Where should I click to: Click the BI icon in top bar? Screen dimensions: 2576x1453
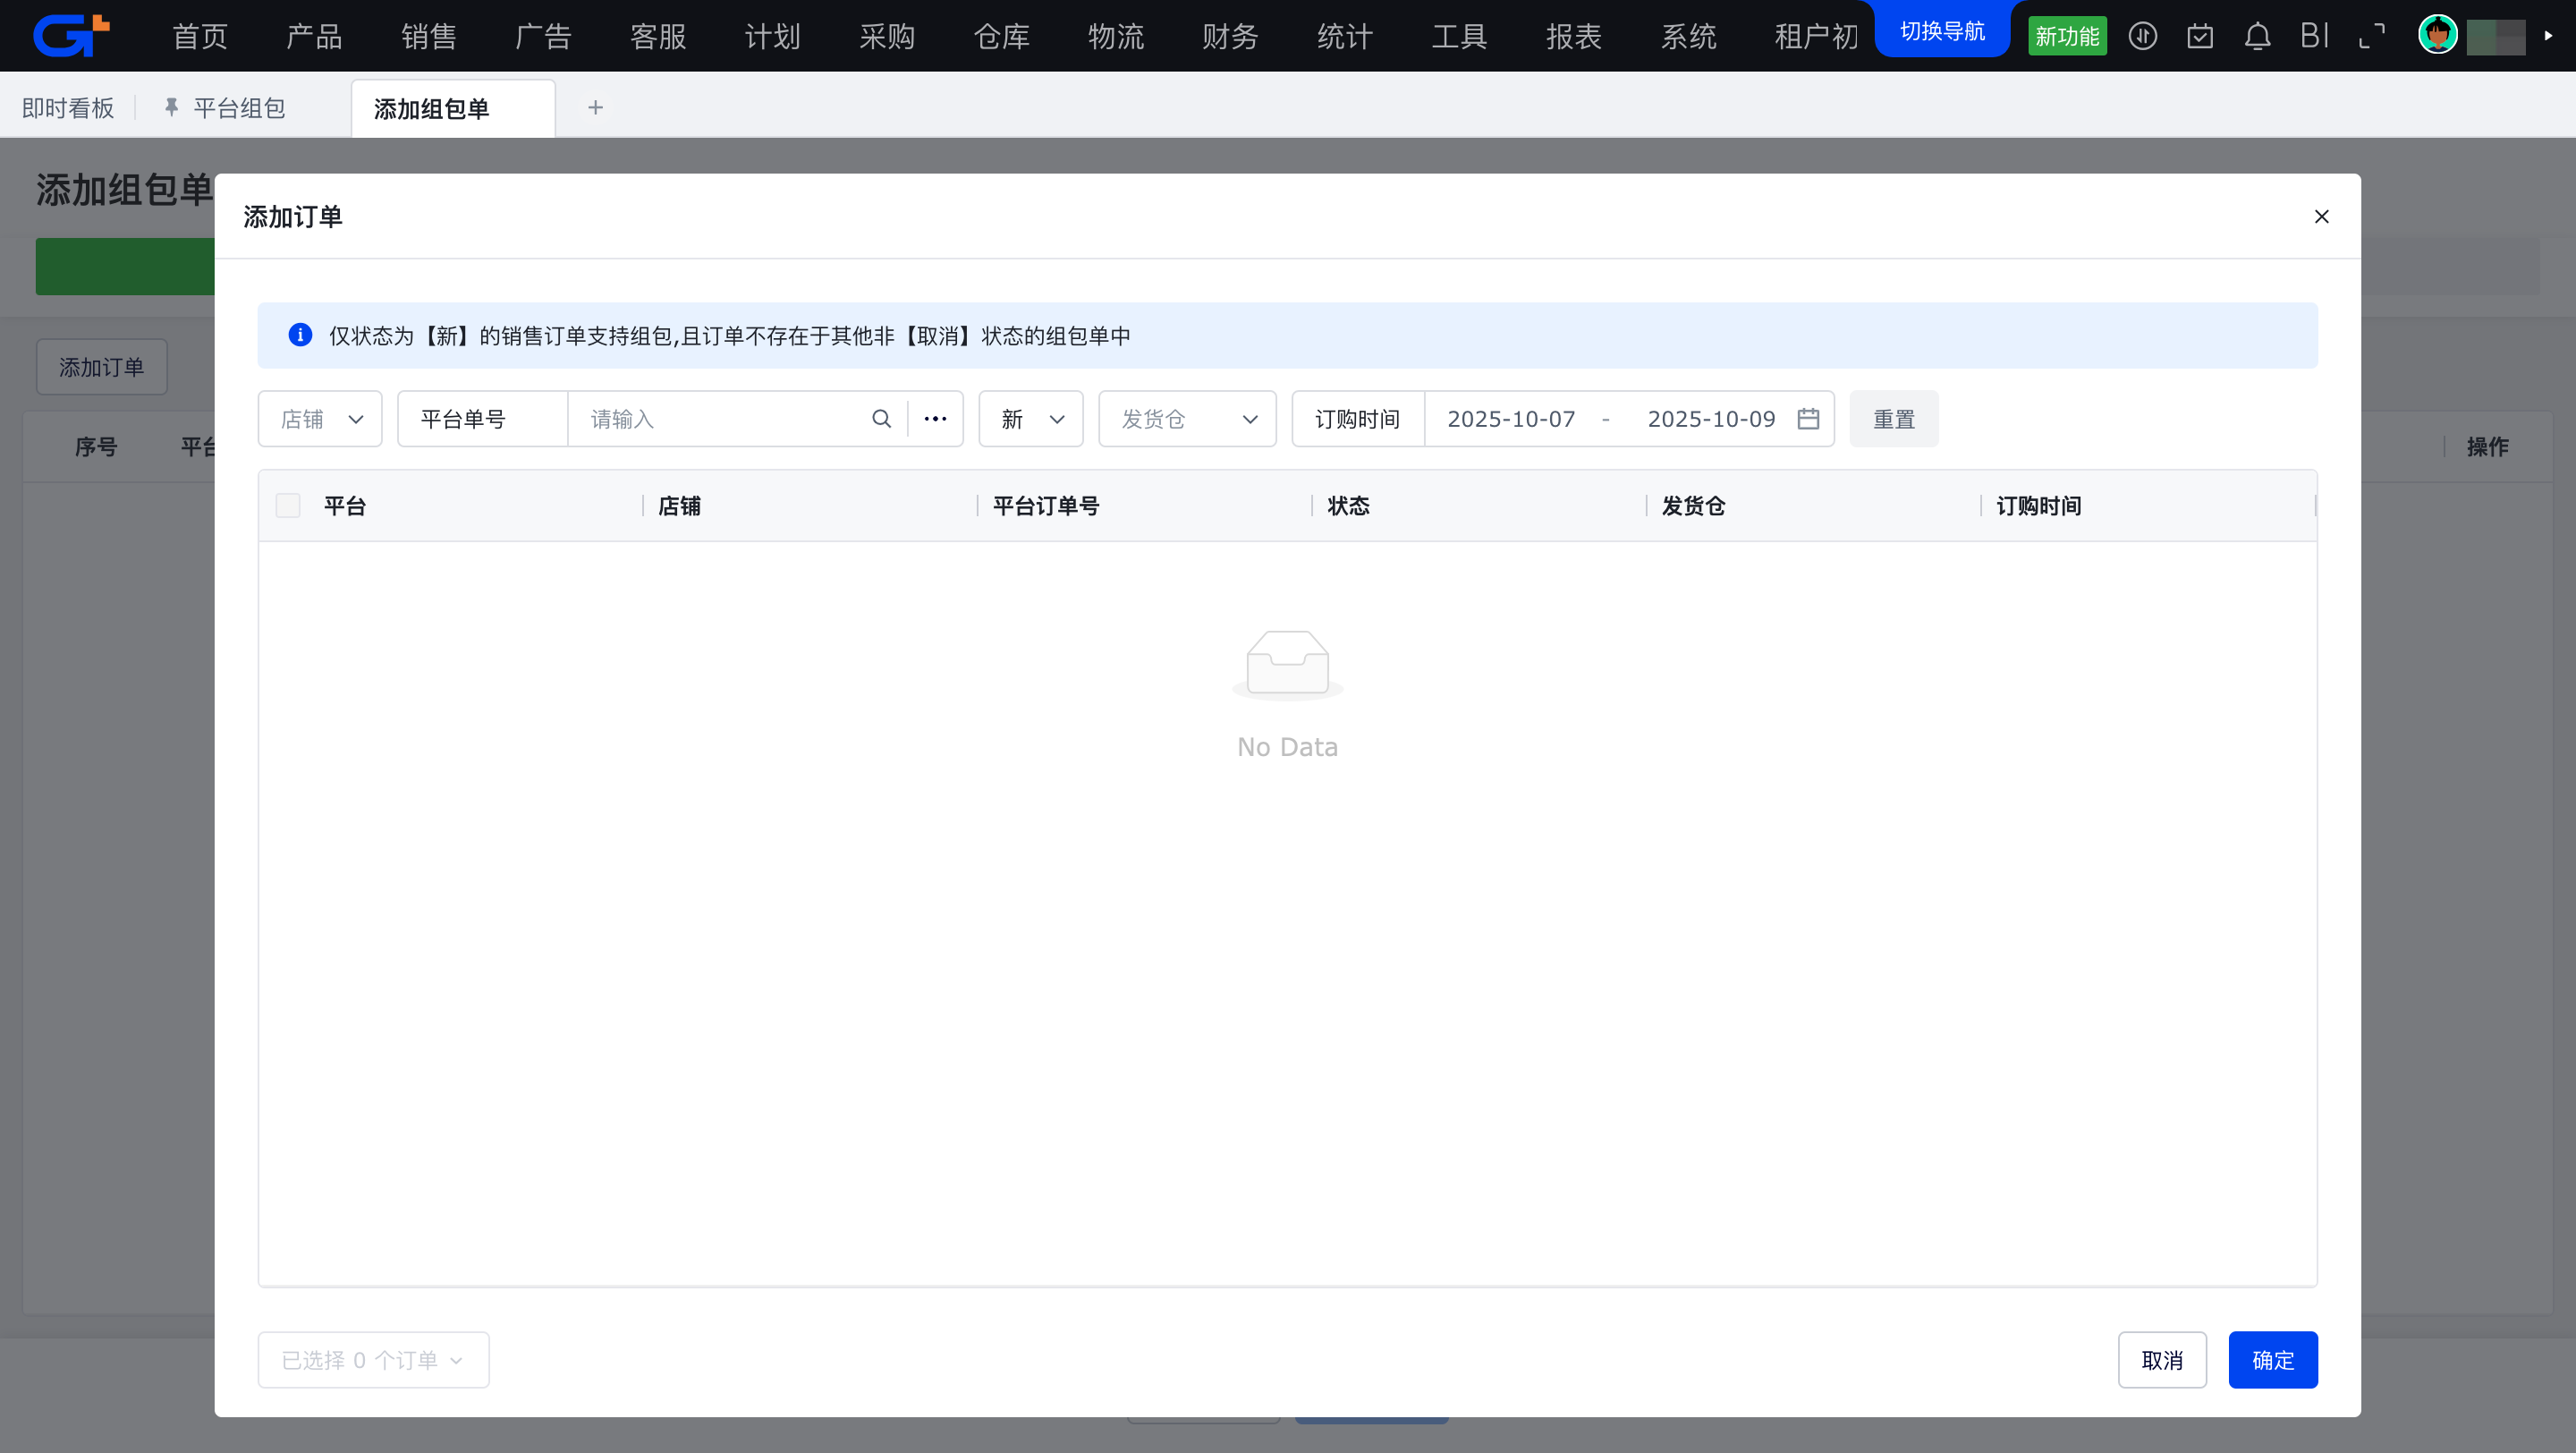[2314, 37]
